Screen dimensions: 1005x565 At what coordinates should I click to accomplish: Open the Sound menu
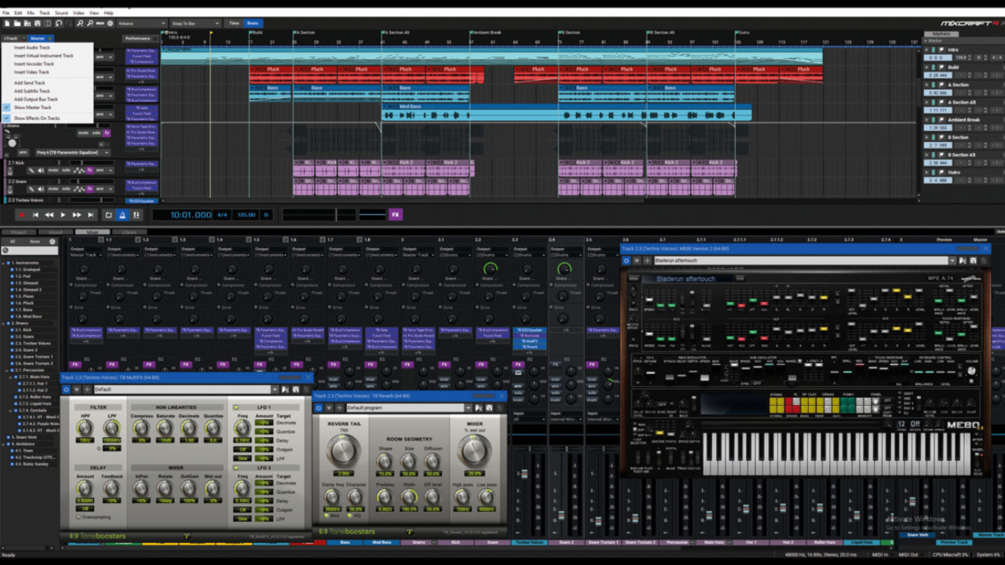click(x=62, y=13)
